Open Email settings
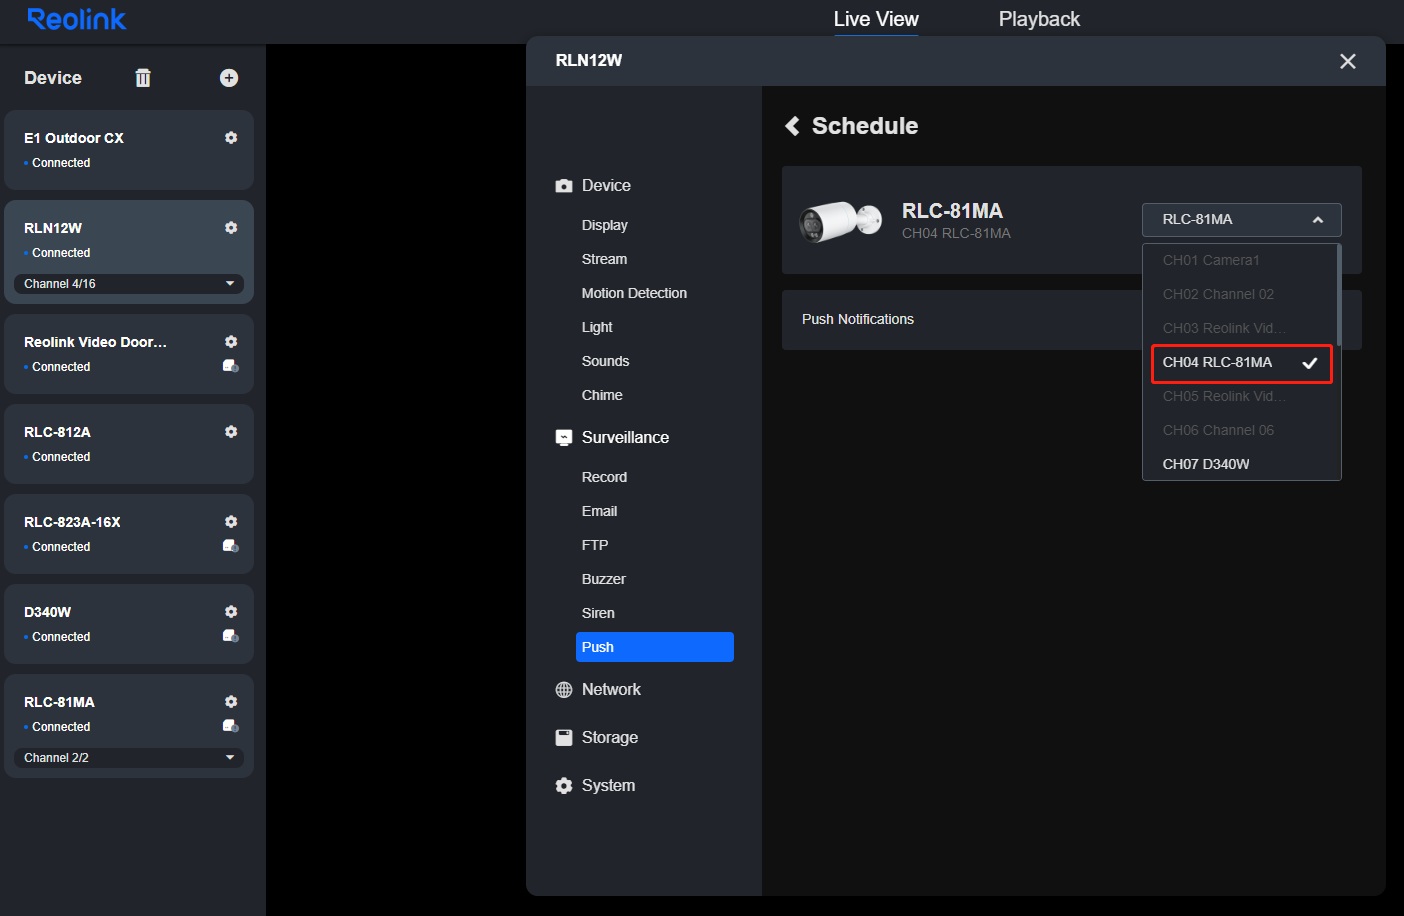The width and height of the screenshot is (1404, 916). tap(599, 511)
